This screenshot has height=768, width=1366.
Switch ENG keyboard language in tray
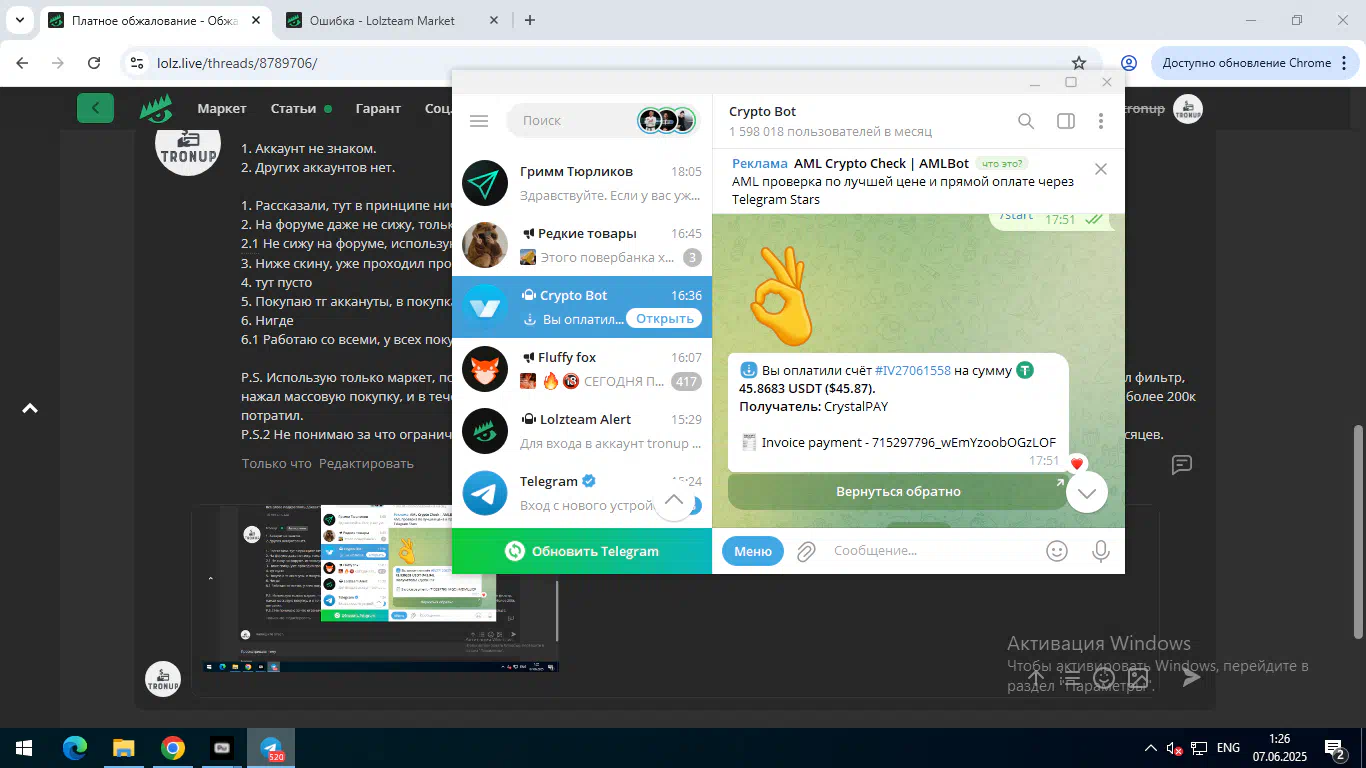[x=1228, y=748]
